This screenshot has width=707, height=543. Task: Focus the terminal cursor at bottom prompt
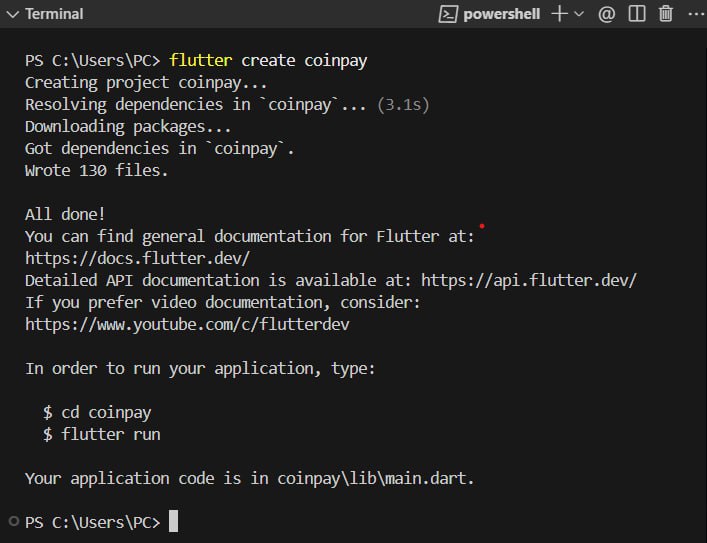174,521
